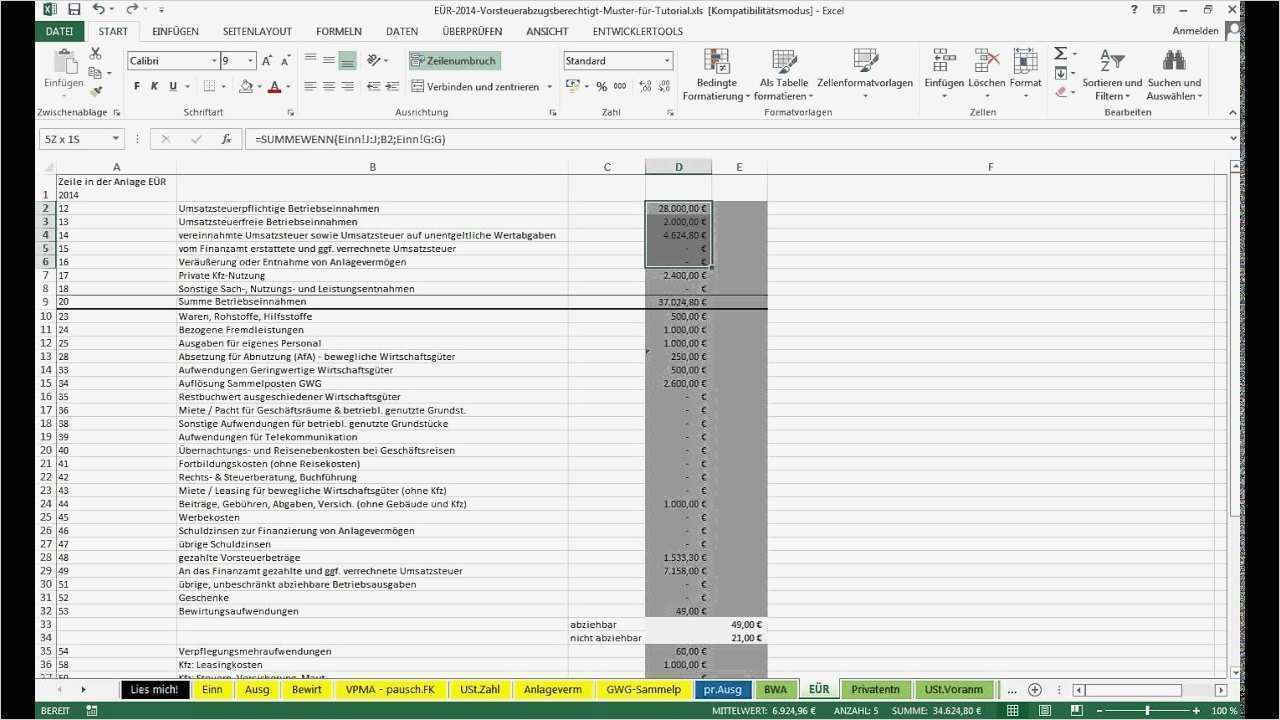Viewport: 1280px width, 720px height.
Task: Open the Name Box dropdown arrow
Action: click(x=115, y=139)
